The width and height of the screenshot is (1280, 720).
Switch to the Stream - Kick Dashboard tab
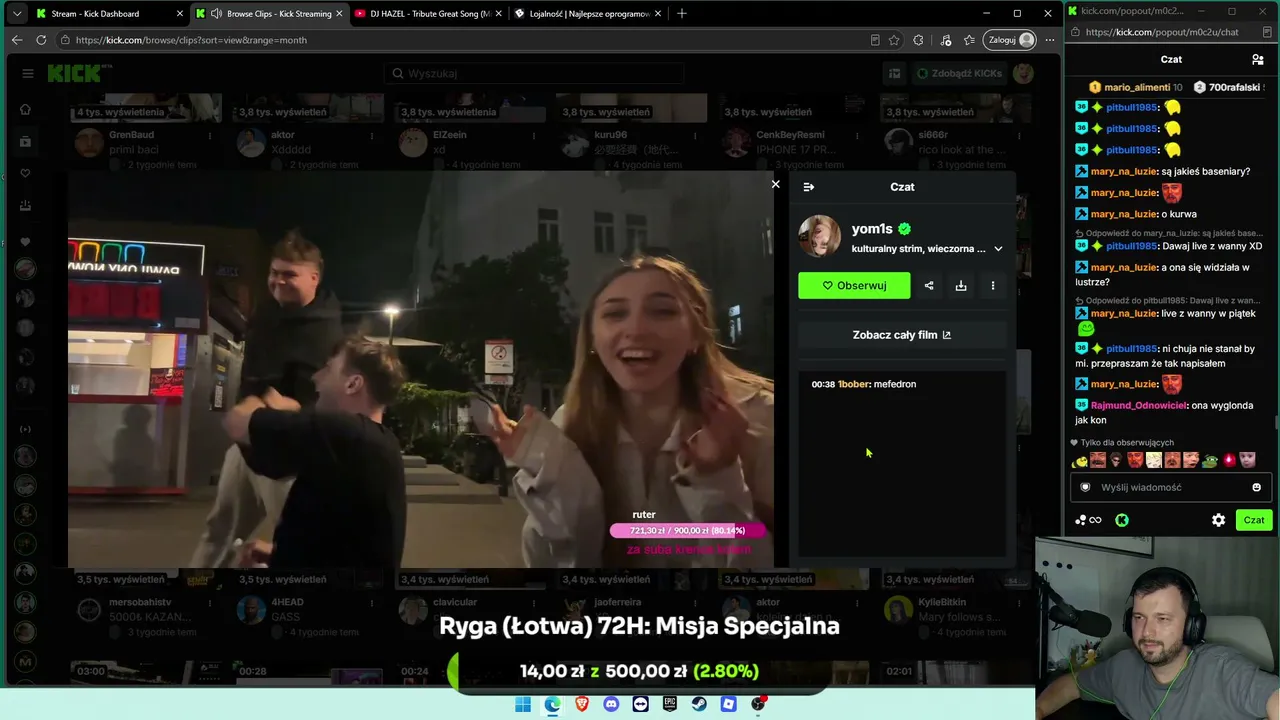click(109, 13)
